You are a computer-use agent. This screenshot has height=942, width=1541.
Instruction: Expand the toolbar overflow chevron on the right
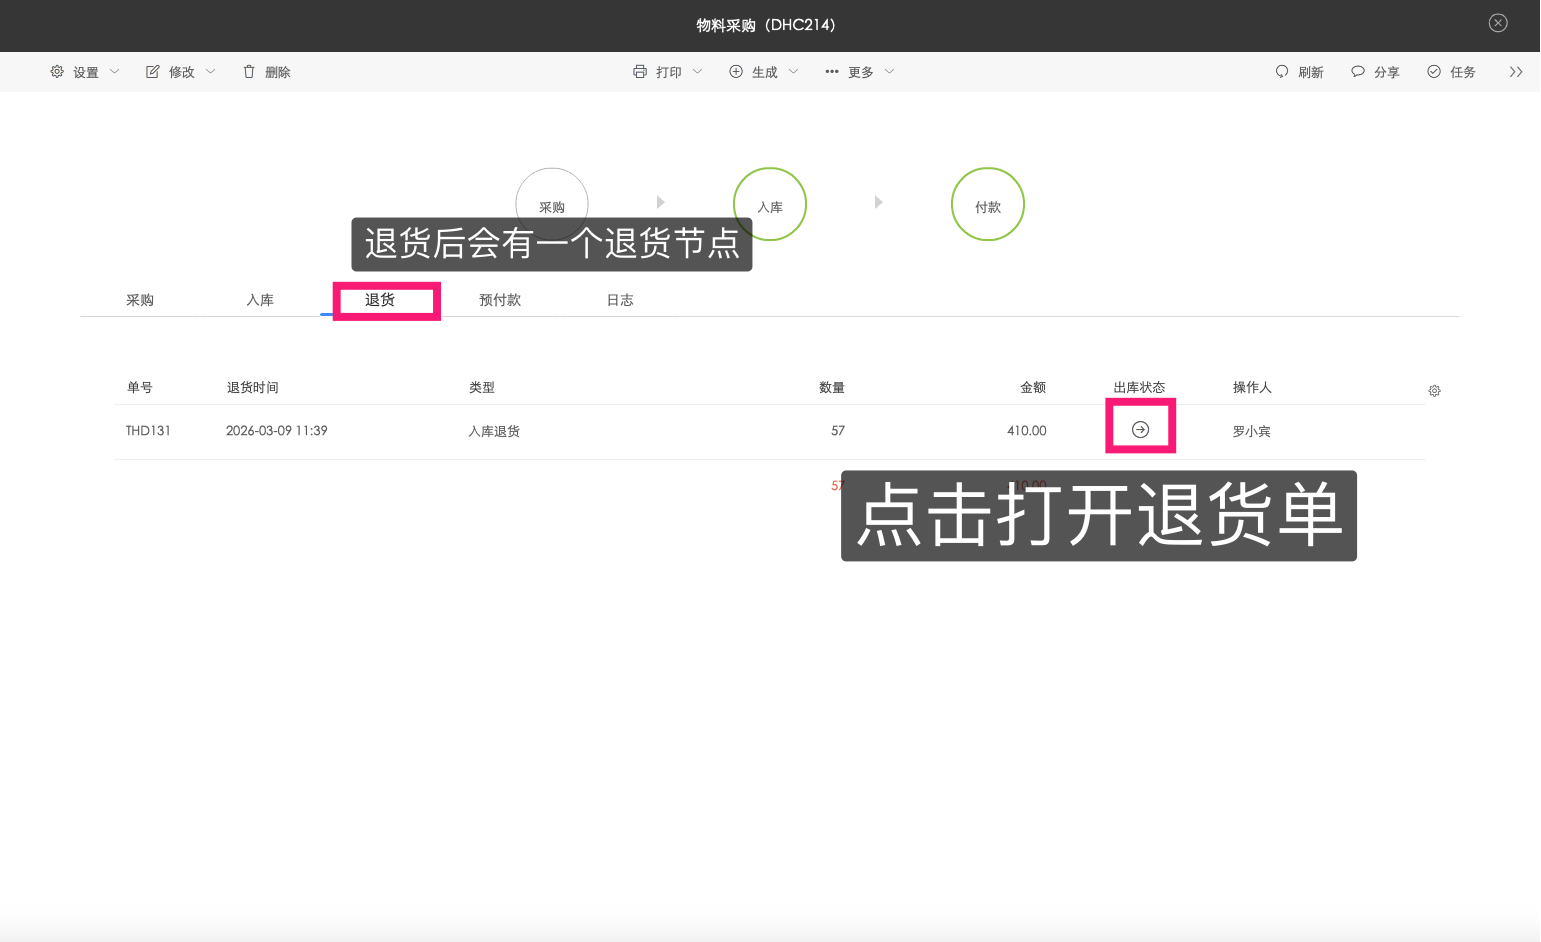coord(1516,71)
